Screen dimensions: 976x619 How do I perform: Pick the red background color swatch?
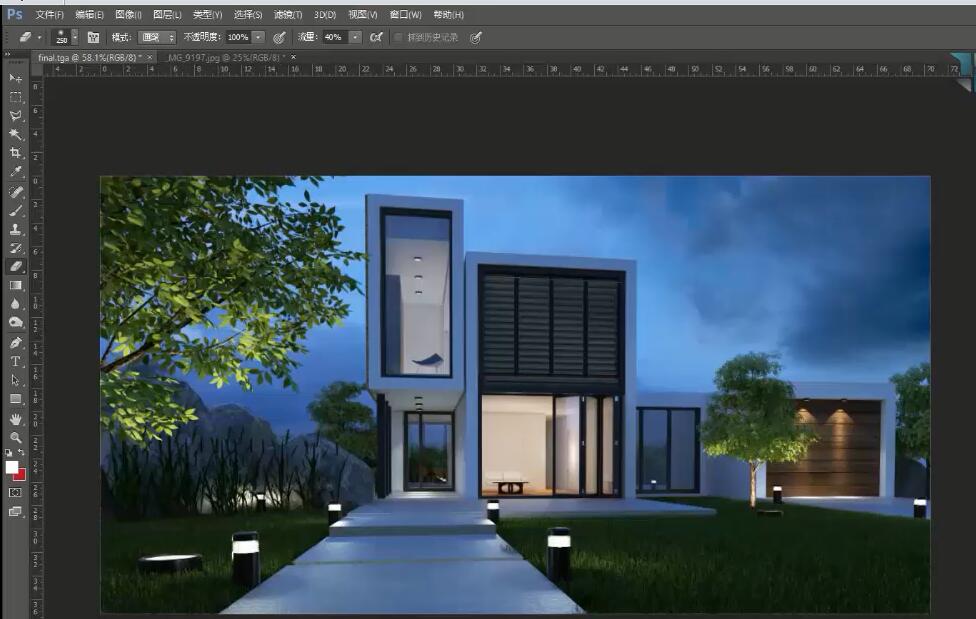click(x=21, y=475)
